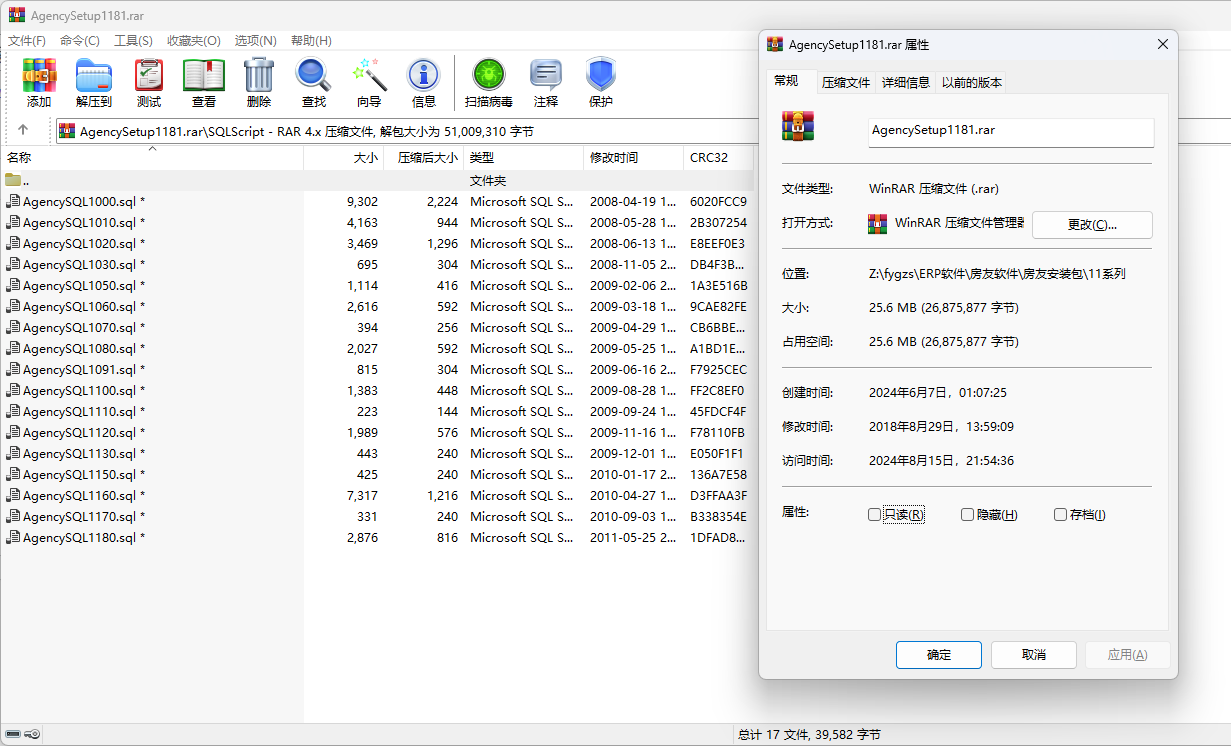
Task: Click the up-one-level arrow icon
Action: [x=23, y=130]
